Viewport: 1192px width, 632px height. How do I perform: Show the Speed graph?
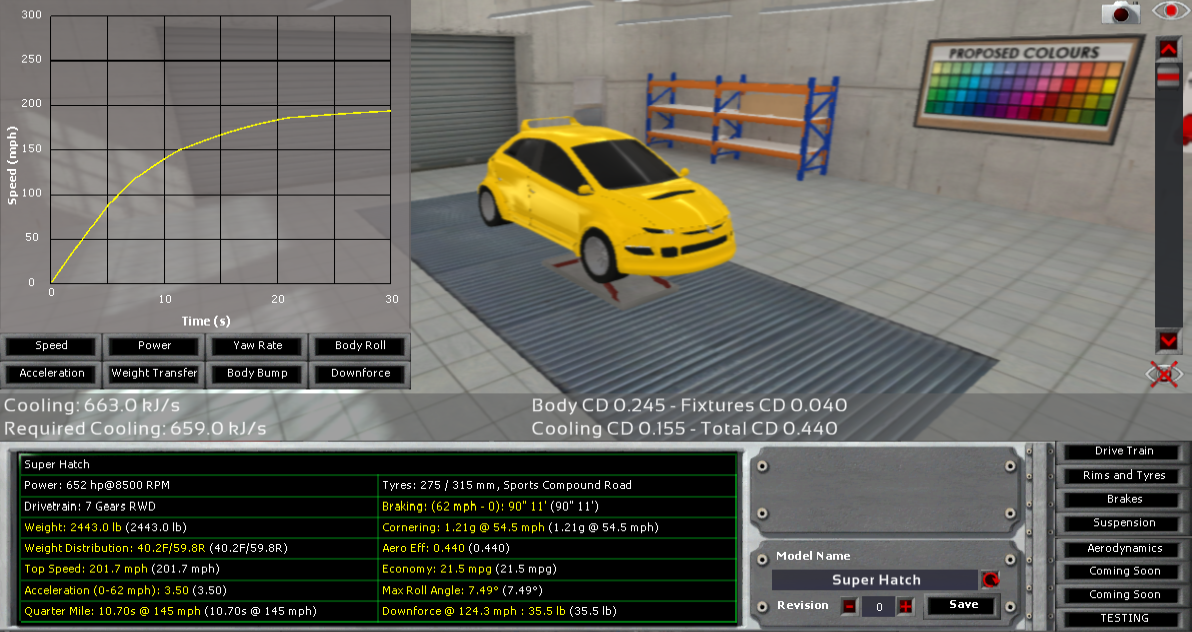[x=51, y=346]
